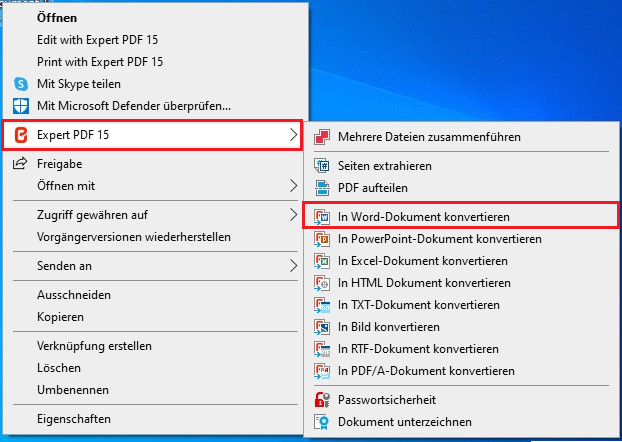The width and height of the screenshot is (622, 442).
Task: Choose Öffnen from the context menu
Action: 57,18
